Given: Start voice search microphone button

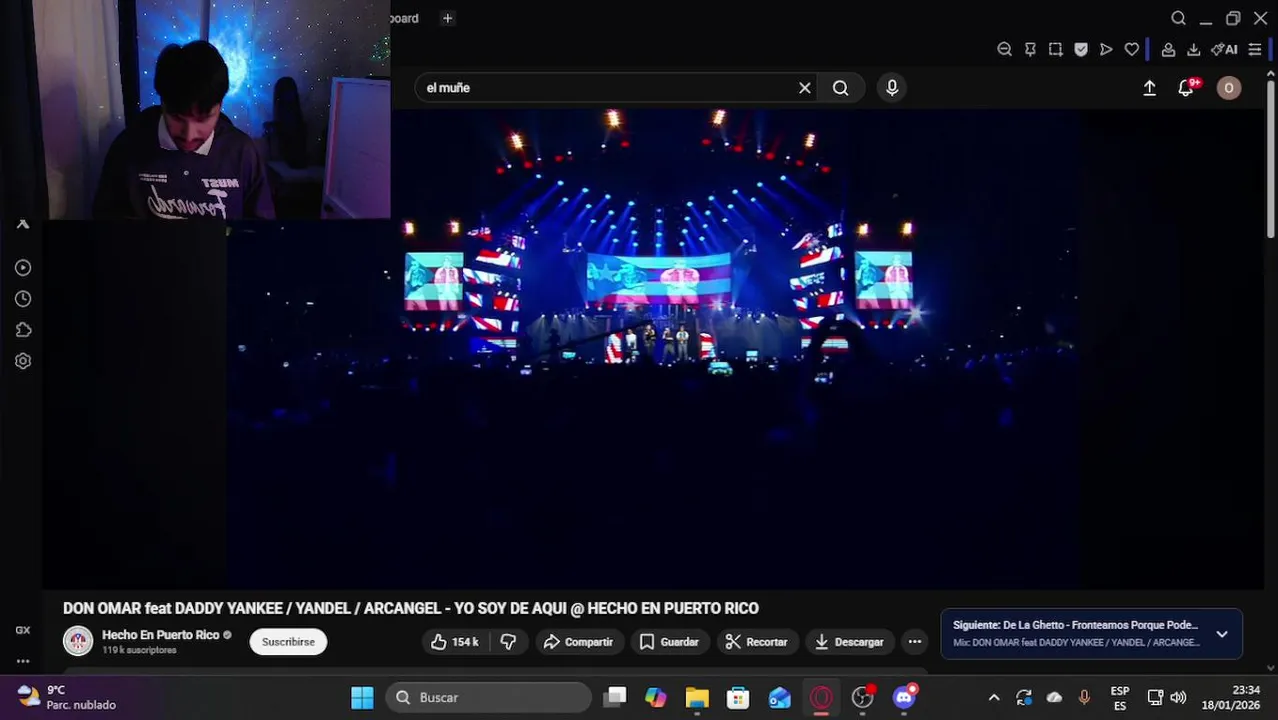Looking at the screenshot, I should [892, 88].
